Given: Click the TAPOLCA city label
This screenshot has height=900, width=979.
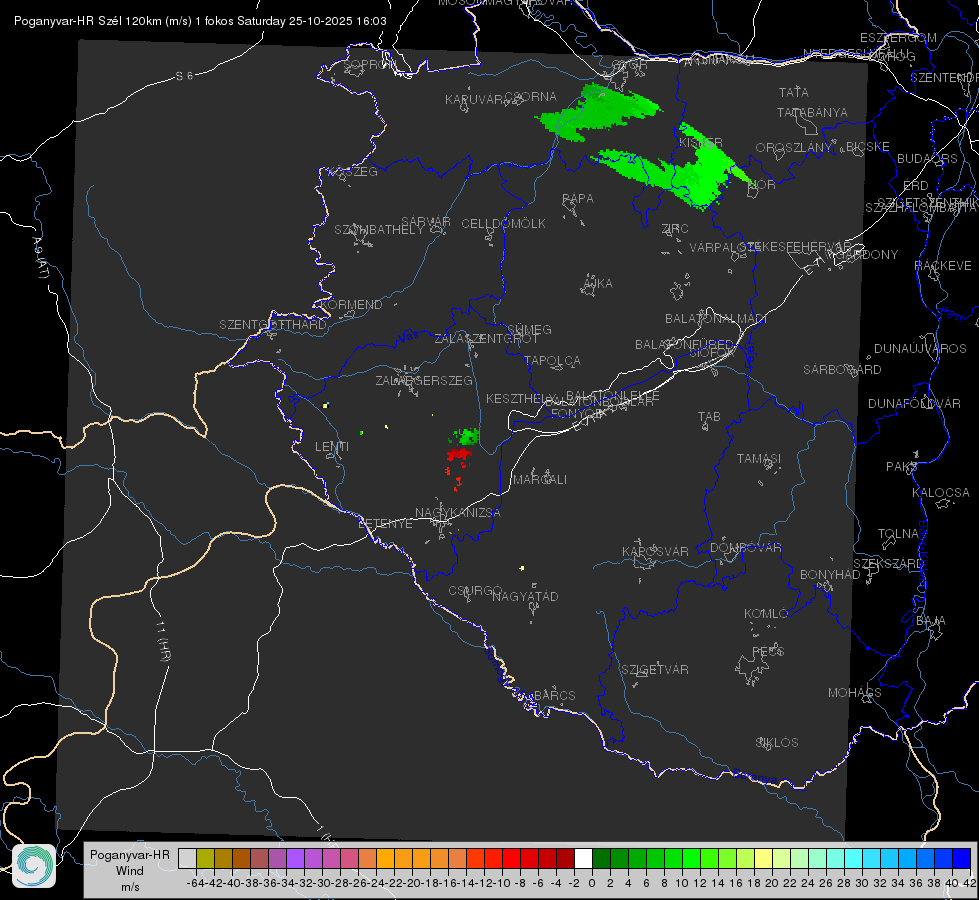Looking at the screenshot, I should click(552, 360).
